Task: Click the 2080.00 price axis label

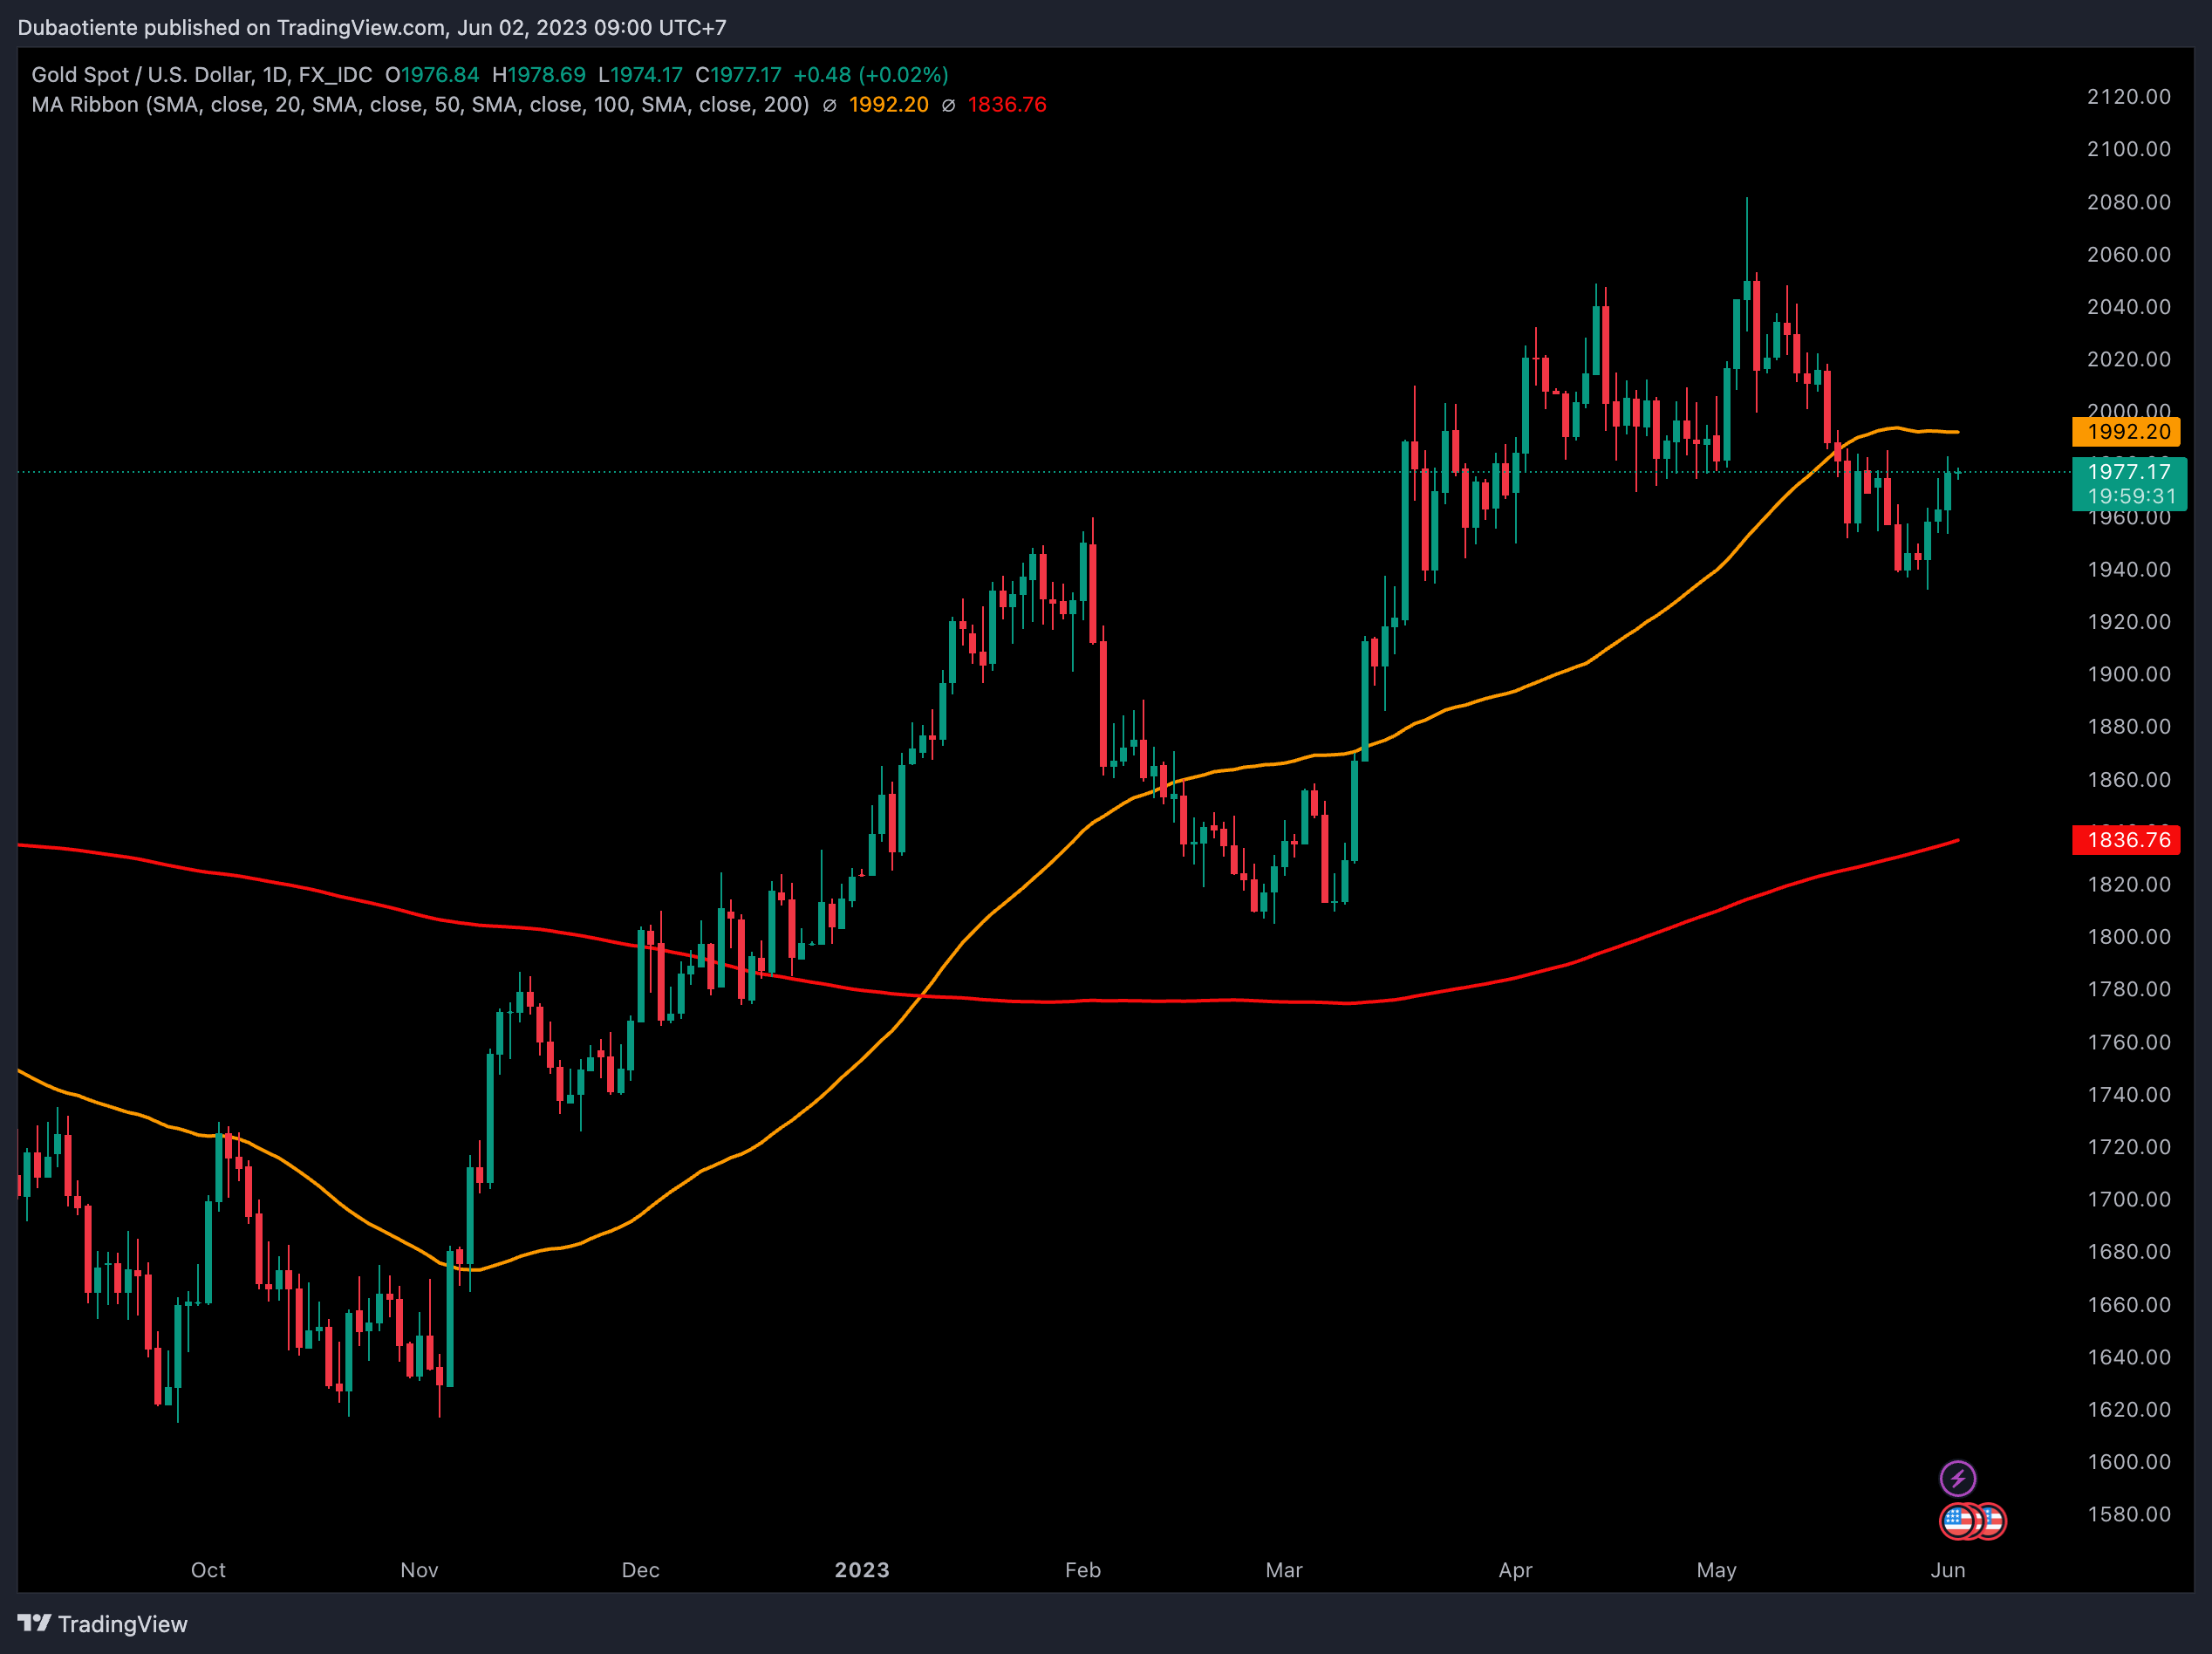Action: [2129, 202]
